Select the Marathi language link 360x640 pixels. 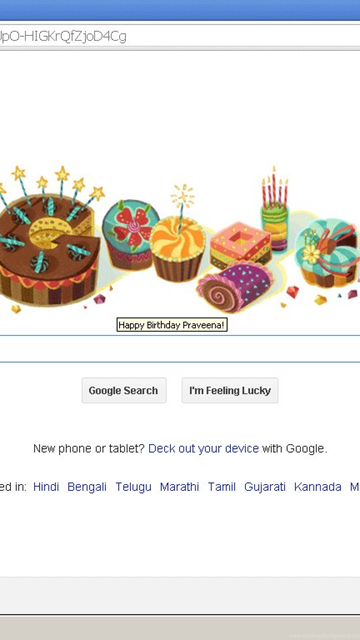[180, 487]
